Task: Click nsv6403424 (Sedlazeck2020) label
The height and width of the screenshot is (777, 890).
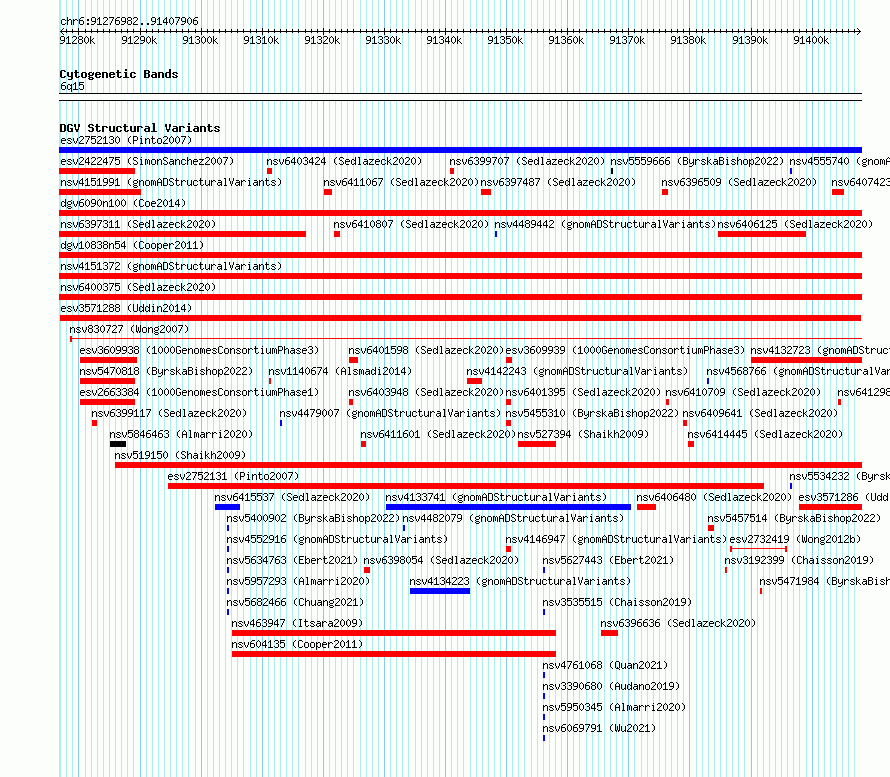Action: coord(345,161)
